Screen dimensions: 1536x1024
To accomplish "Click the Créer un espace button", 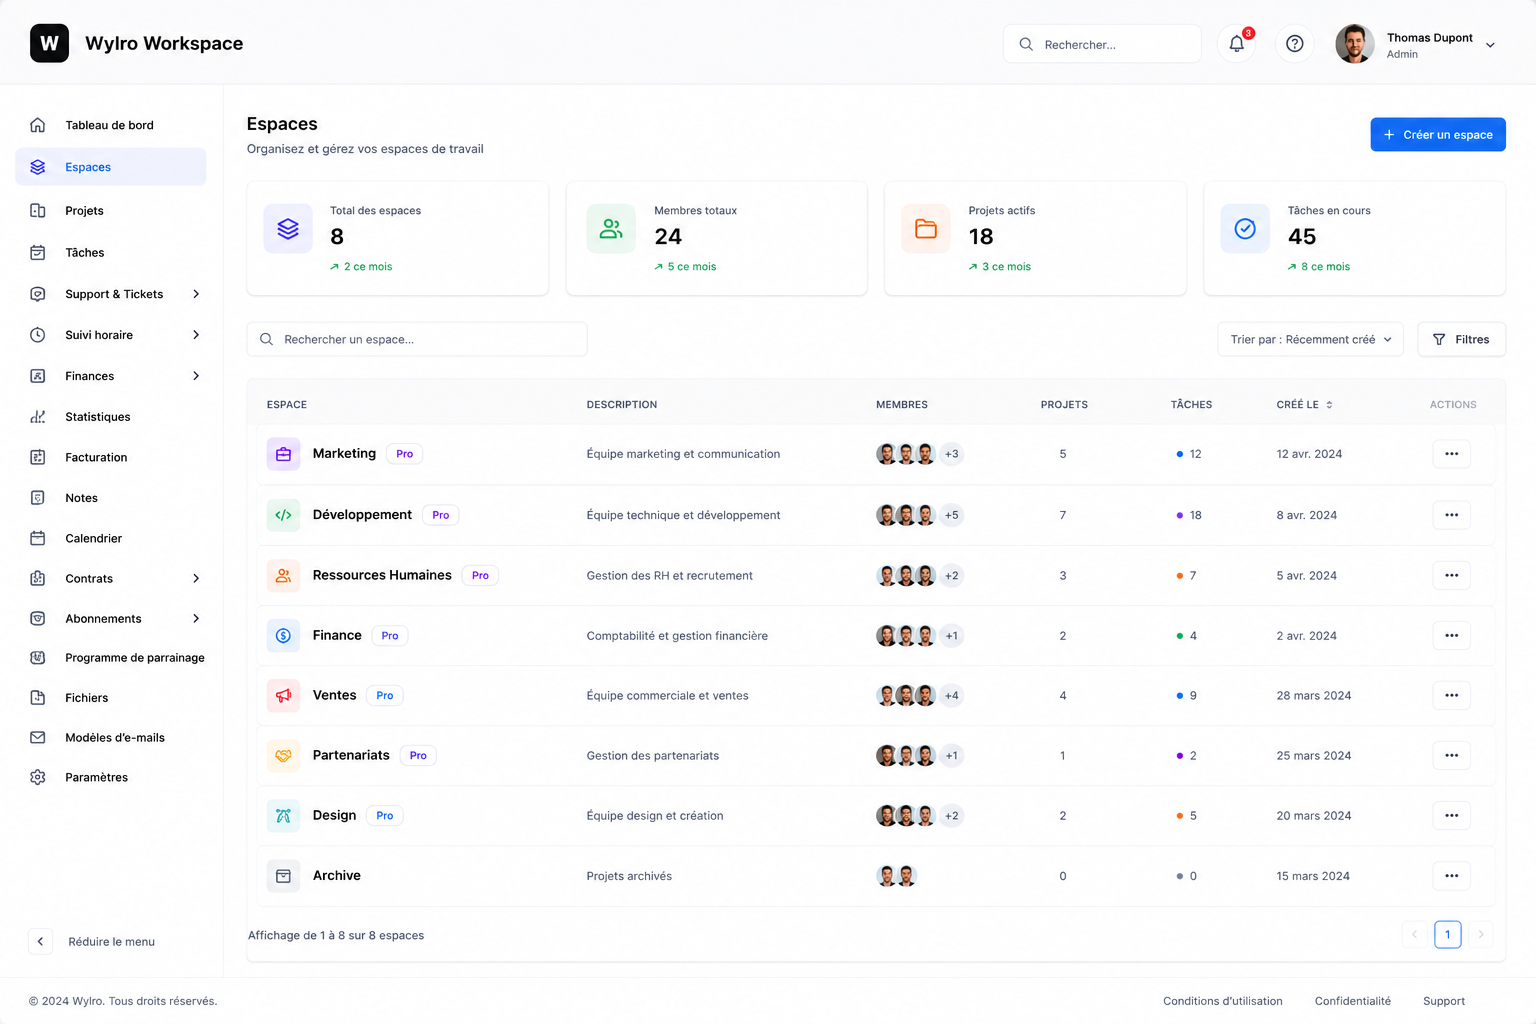I will click(x=1438, y=135).
